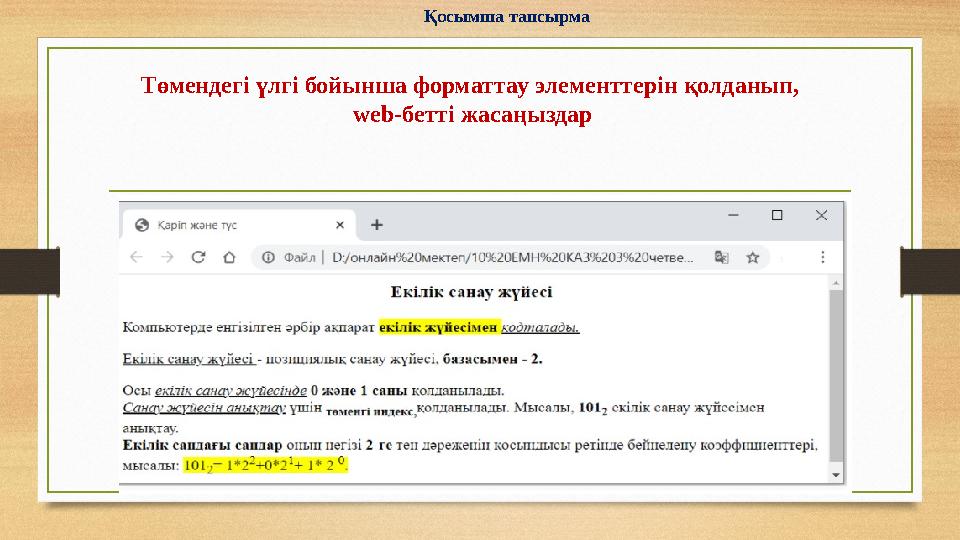This screenshot has width=960, height=540.
Task: Click the Файл label in address bar
Action: click(x=299, y=258)
